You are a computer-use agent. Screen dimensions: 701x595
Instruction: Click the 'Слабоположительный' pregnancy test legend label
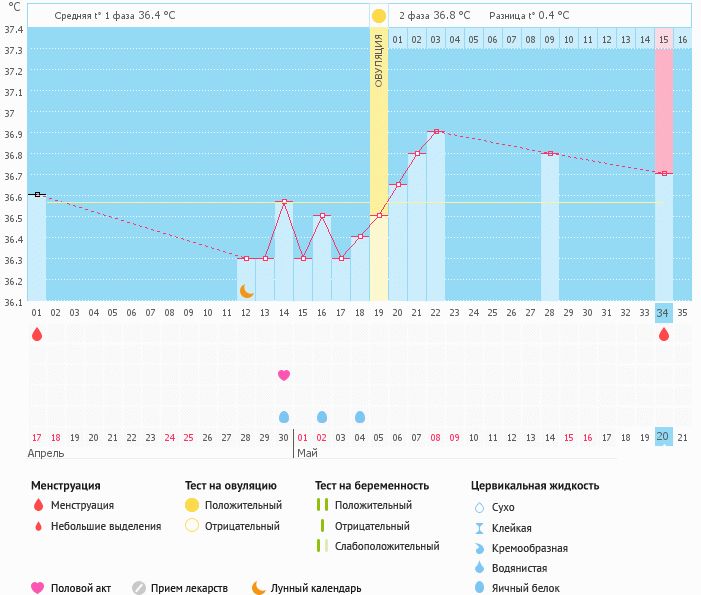(x=387, y=546)
